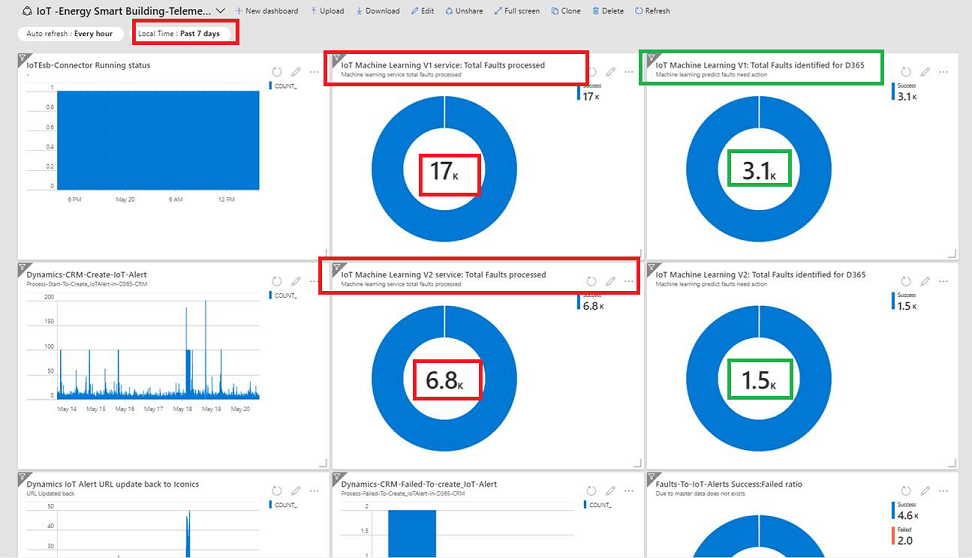
Task: Click the Dynamics-CRM-Failed-To-create_IoT-Alert tile title
Action: (418, 484)
